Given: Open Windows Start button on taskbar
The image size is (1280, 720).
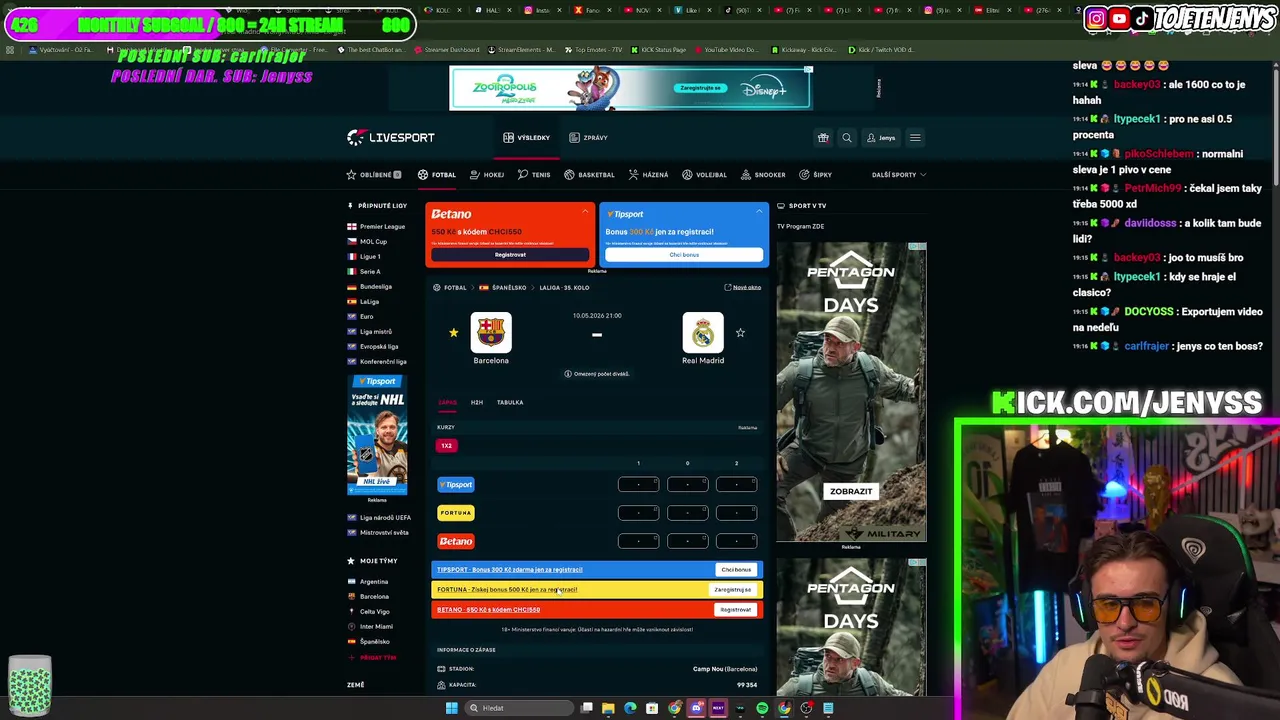Looking at the screenshot, I should (x=452, y=708).
